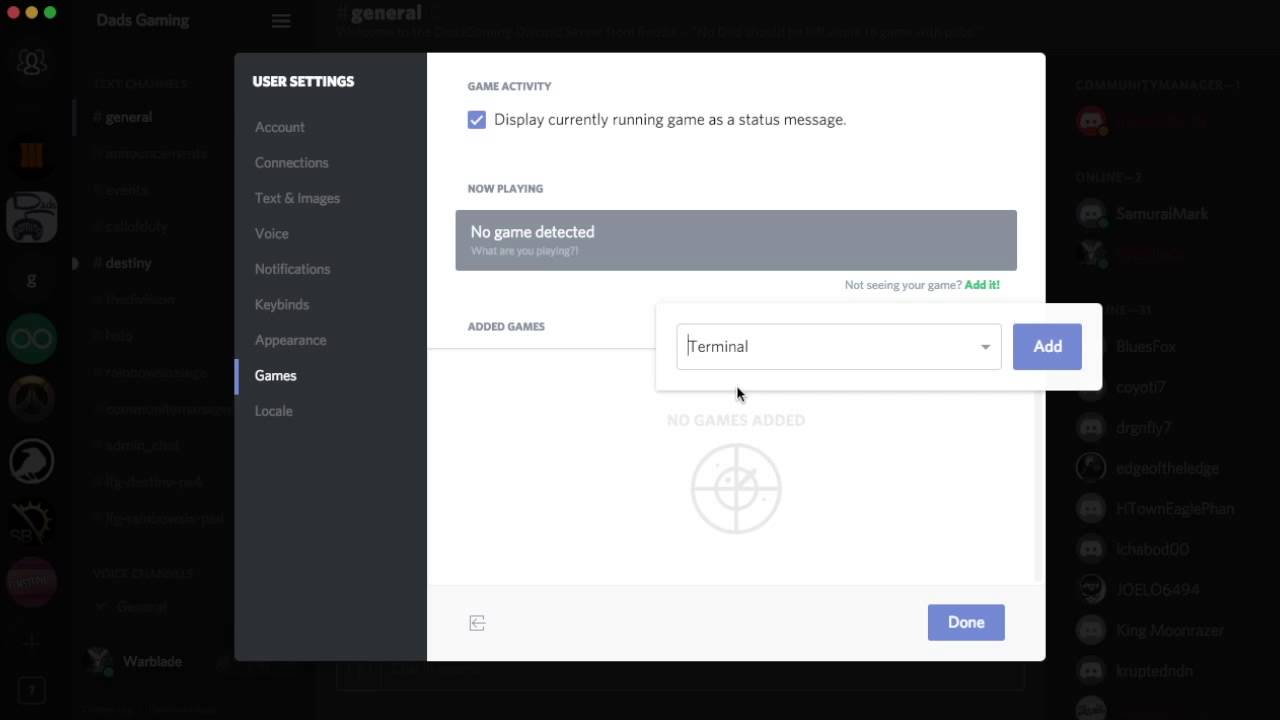Viewport: 1280px width, 720px height.
Task: Open the Connections settings section
Action: click(291, 162)
